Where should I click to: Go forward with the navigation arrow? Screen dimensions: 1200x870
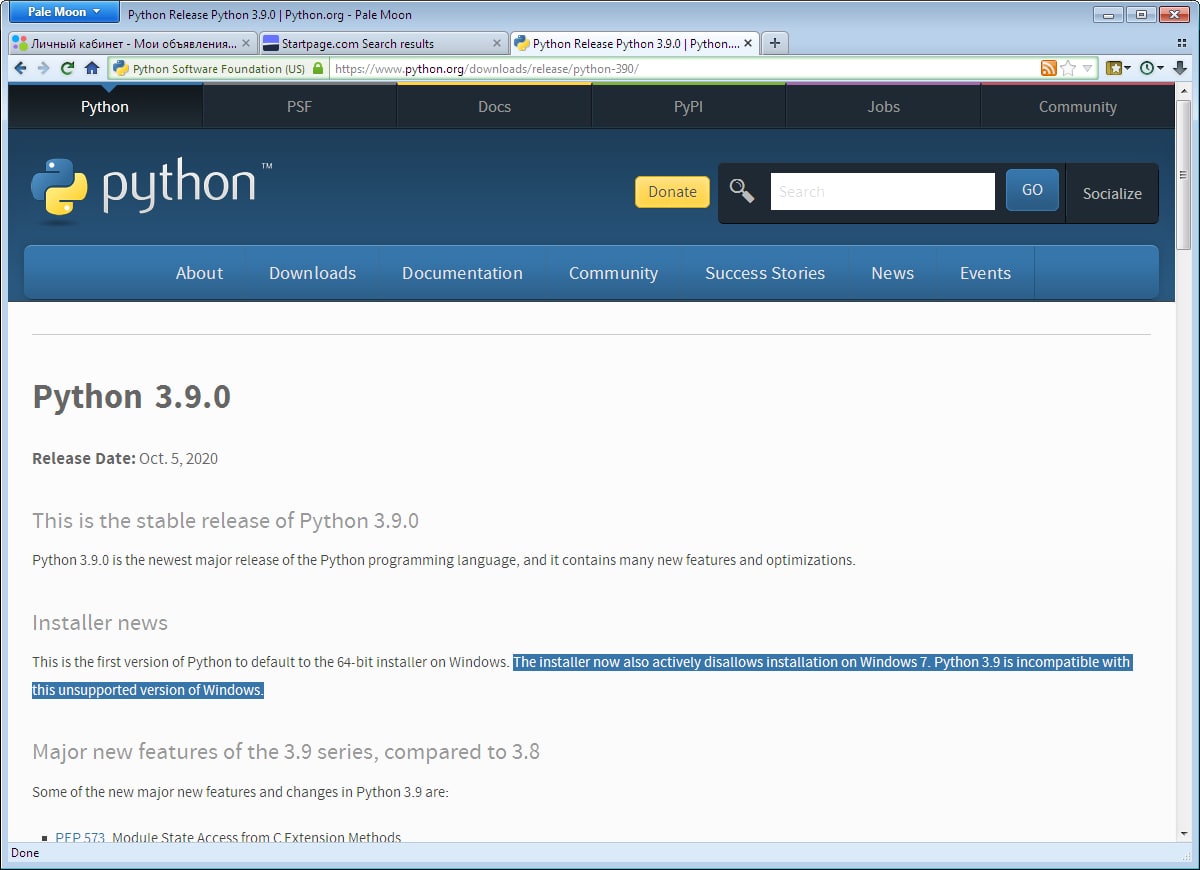(x=43, y=68)
